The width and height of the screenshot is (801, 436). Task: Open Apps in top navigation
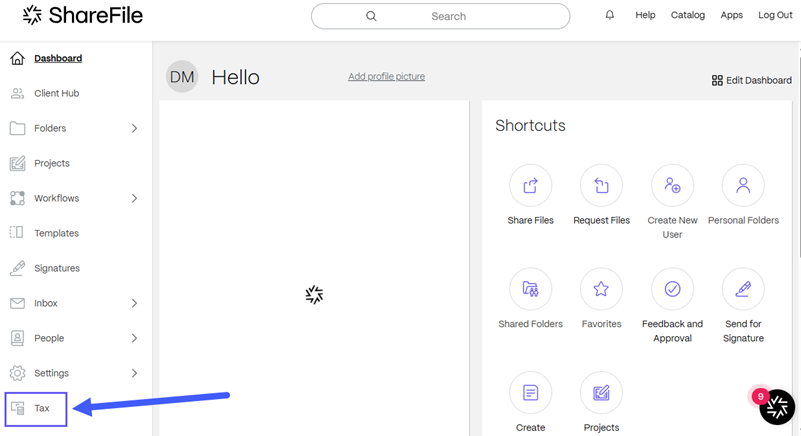732,15
